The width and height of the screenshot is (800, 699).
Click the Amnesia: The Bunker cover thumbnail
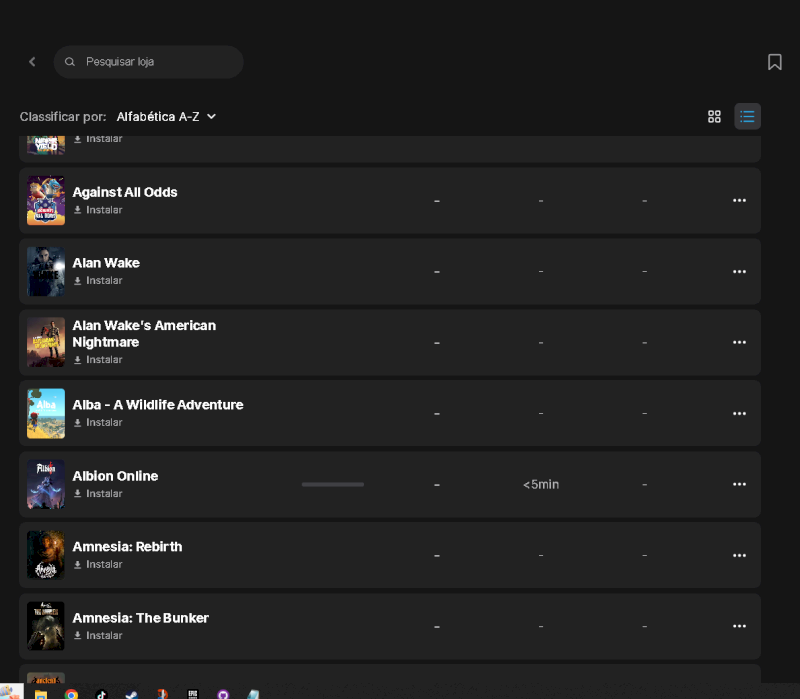46,626
